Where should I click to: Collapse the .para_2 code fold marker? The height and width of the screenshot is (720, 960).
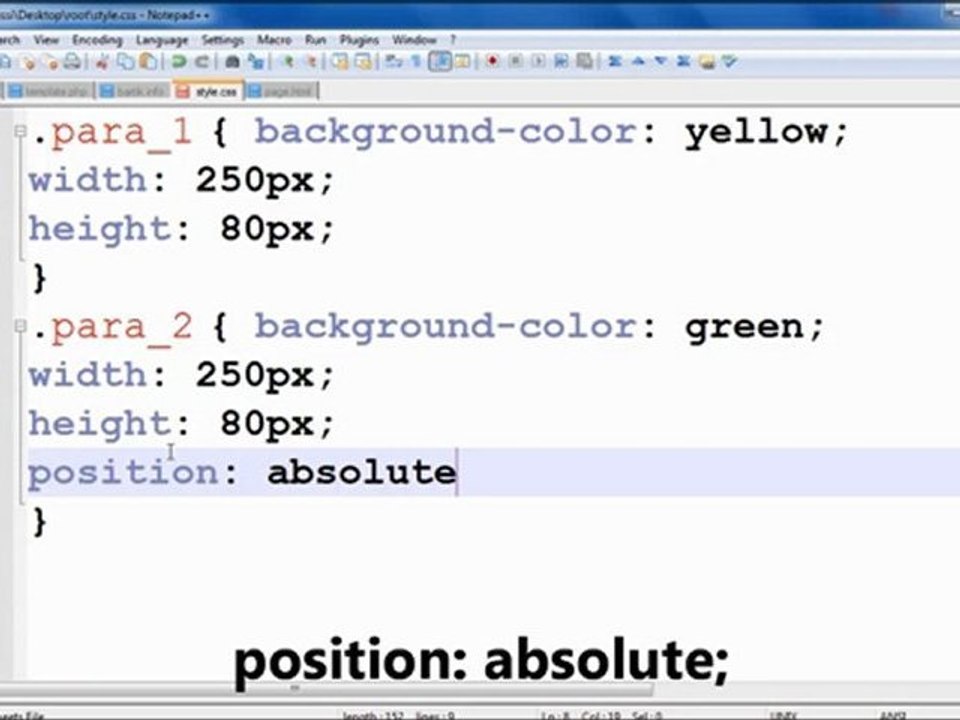tap(20, 326)
